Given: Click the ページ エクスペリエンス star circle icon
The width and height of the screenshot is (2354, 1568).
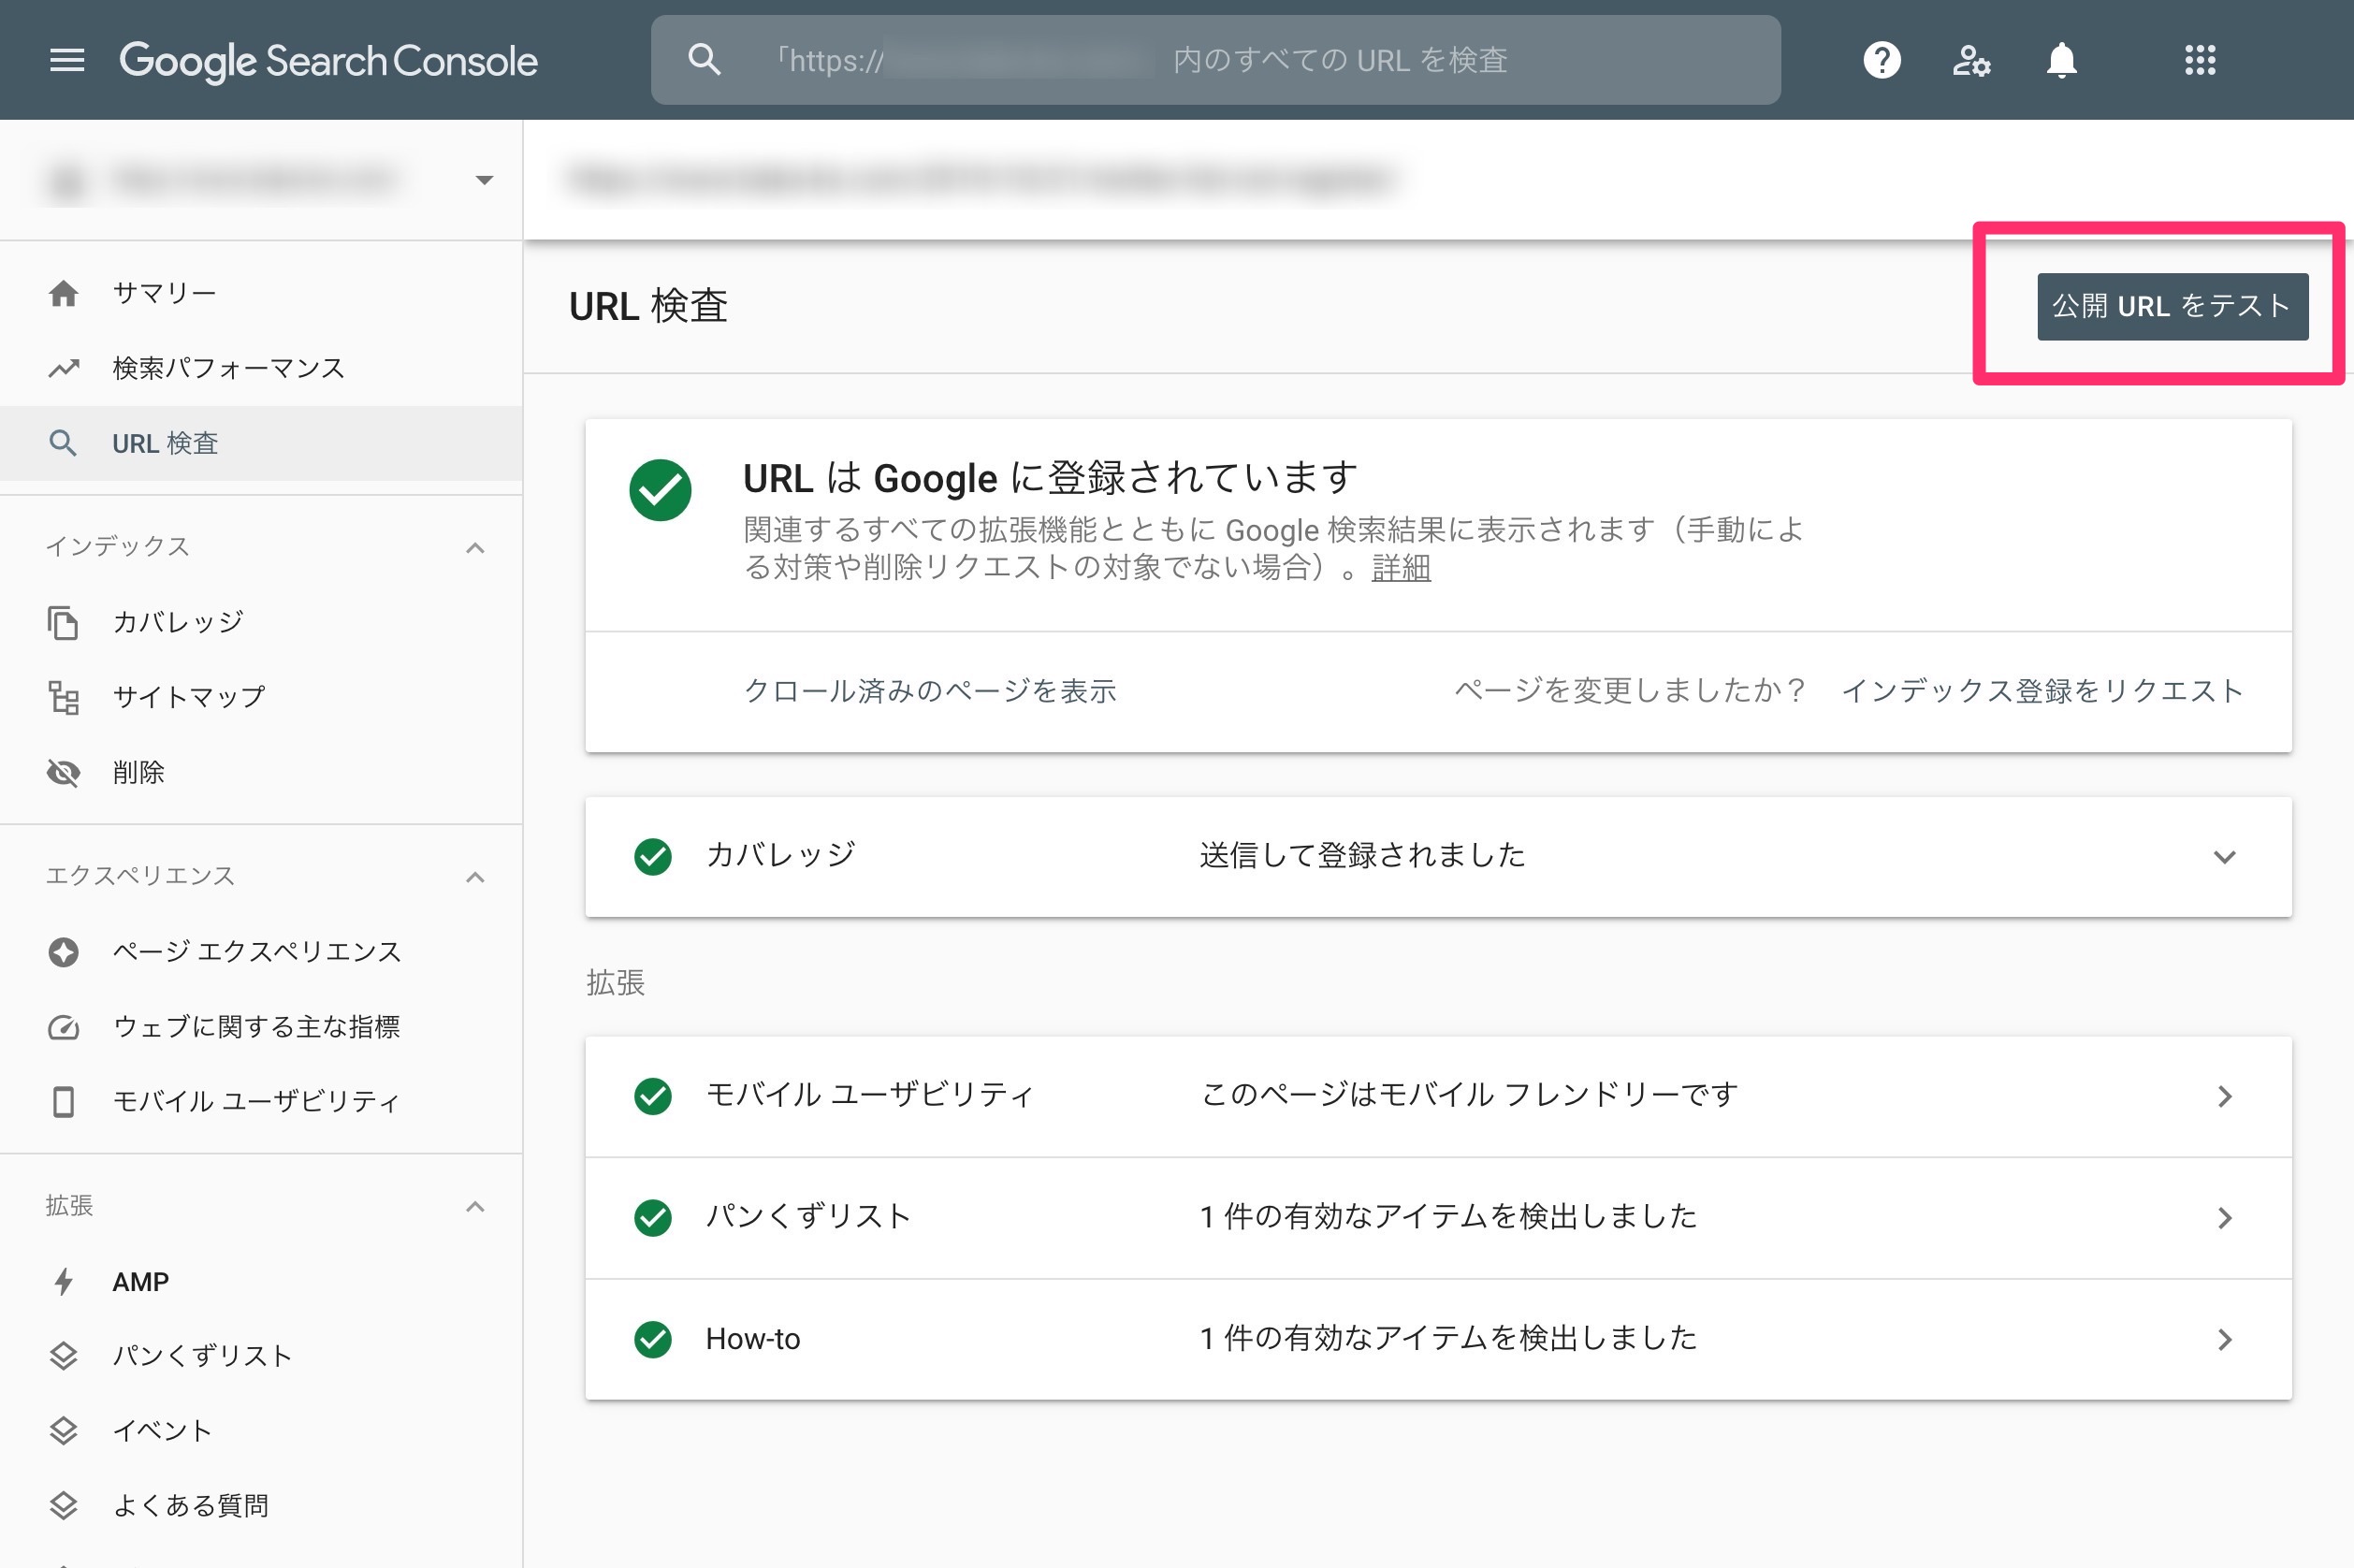Looking at the screenshot, I should 63,951.
